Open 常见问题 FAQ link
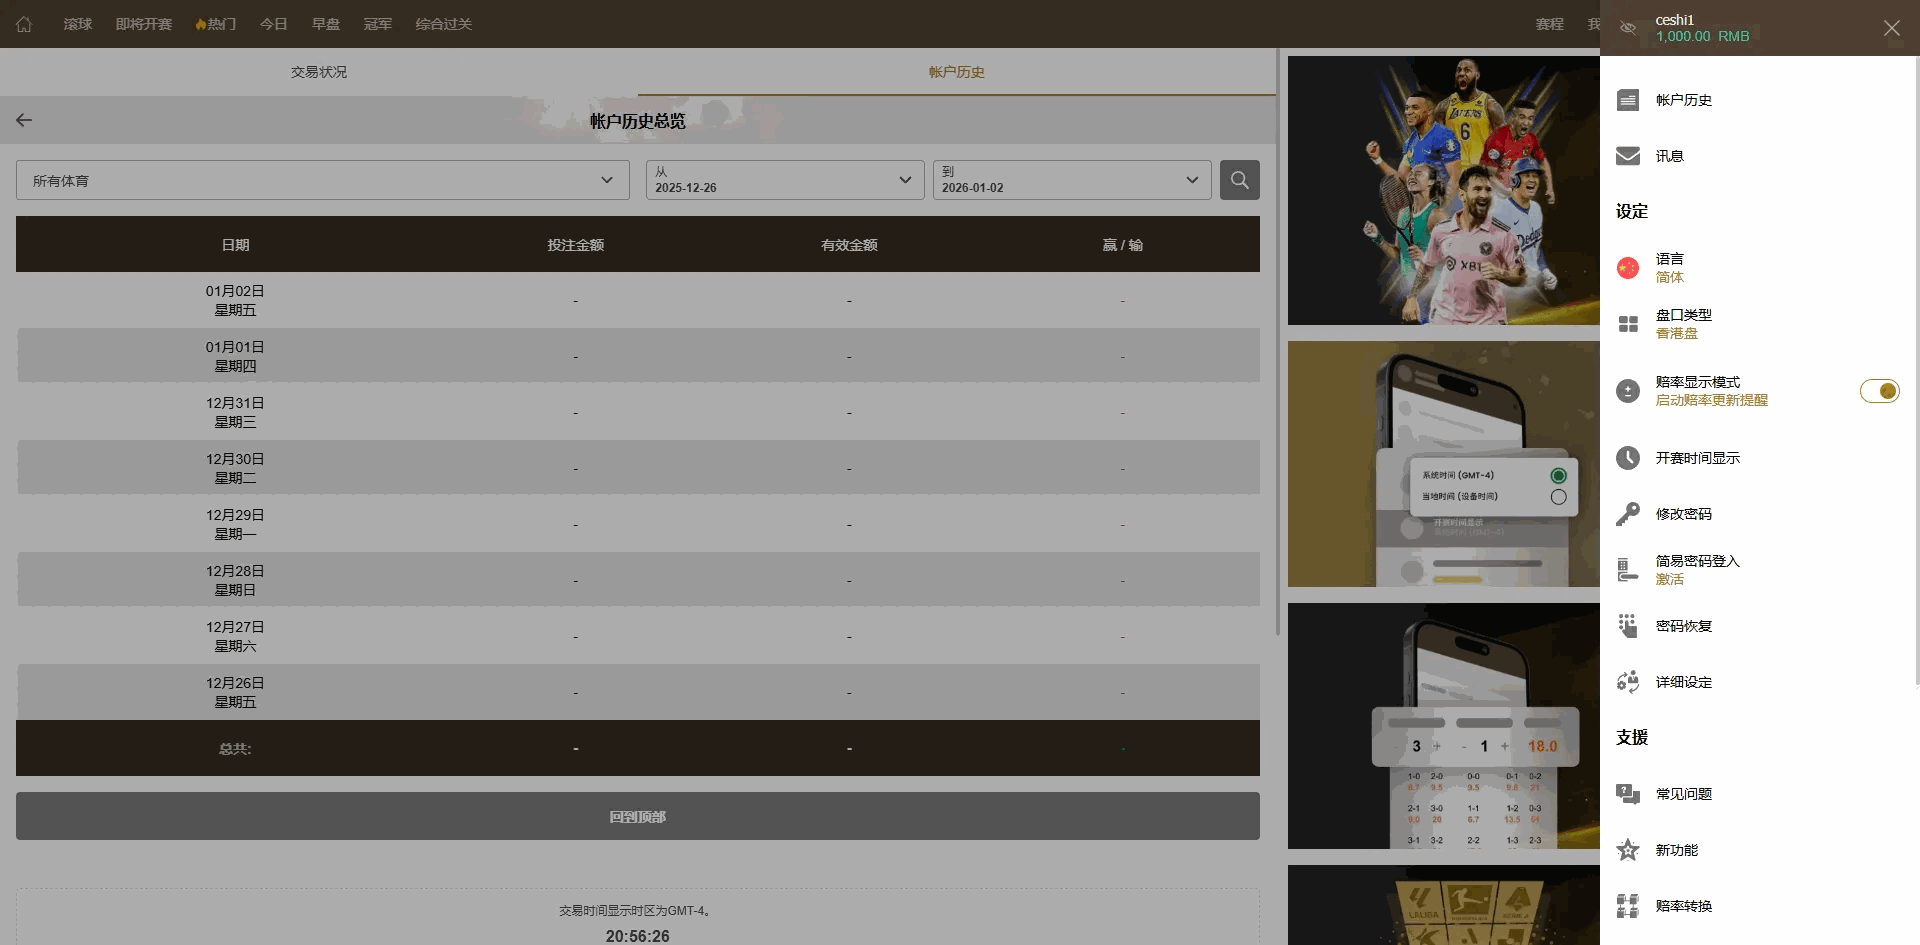The image size is (1920, 945). [x=1683, y=794]
